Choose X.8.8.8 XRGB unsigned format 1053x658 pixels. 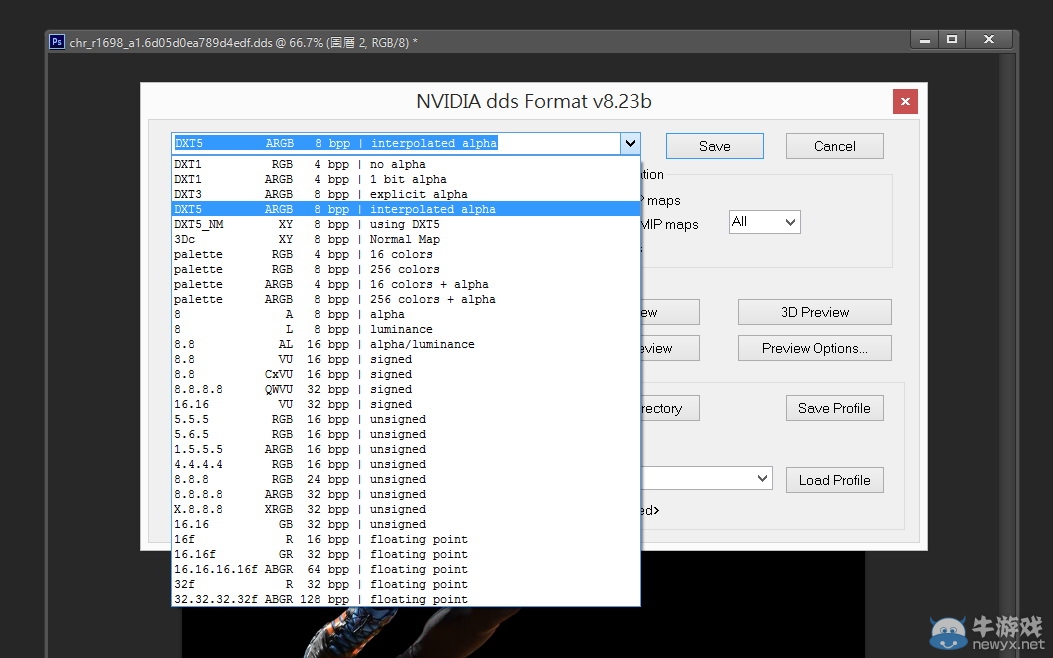coord(406,509)
